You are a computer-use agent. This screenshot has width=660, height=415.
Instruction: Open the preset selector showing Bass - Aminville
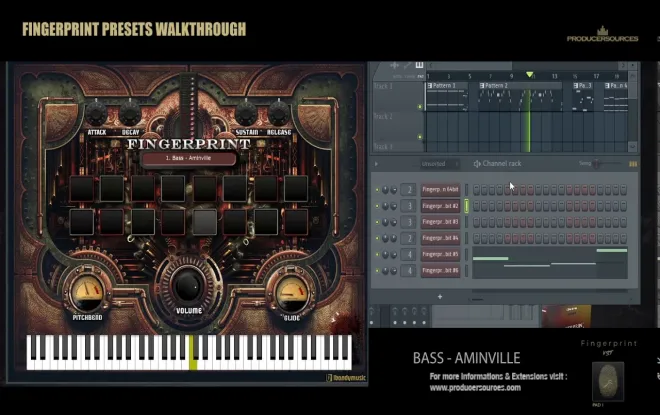click(189, 159)
